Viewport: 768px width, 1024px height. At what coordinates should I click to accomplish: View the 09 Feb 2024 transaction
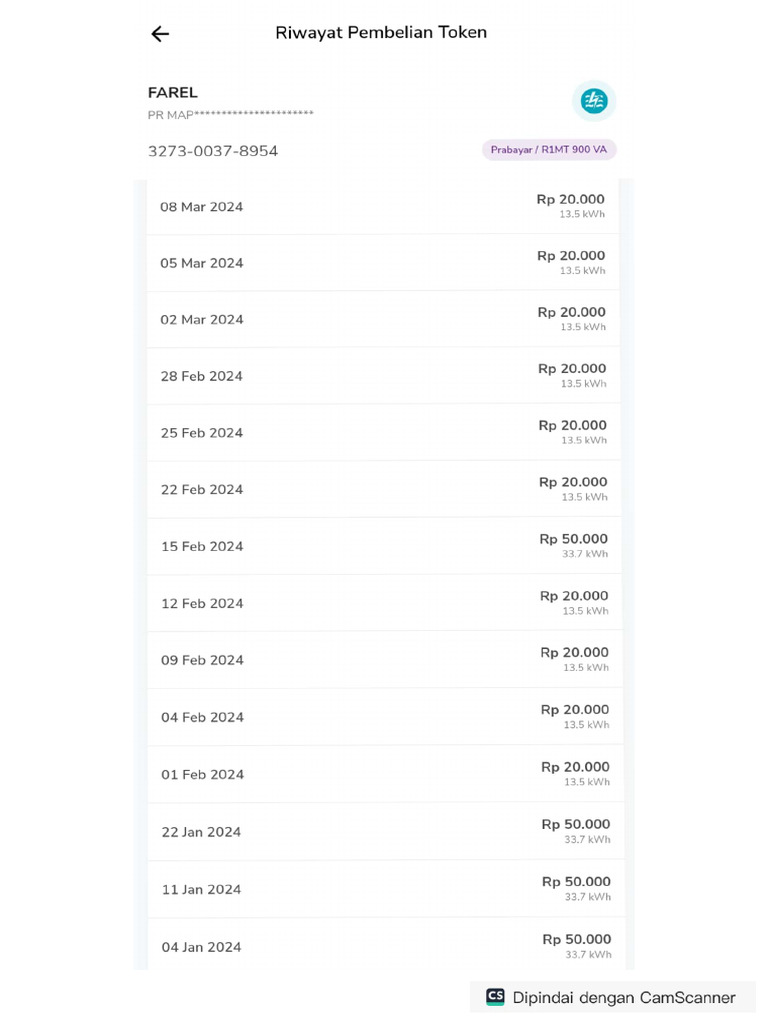[383, 660]
